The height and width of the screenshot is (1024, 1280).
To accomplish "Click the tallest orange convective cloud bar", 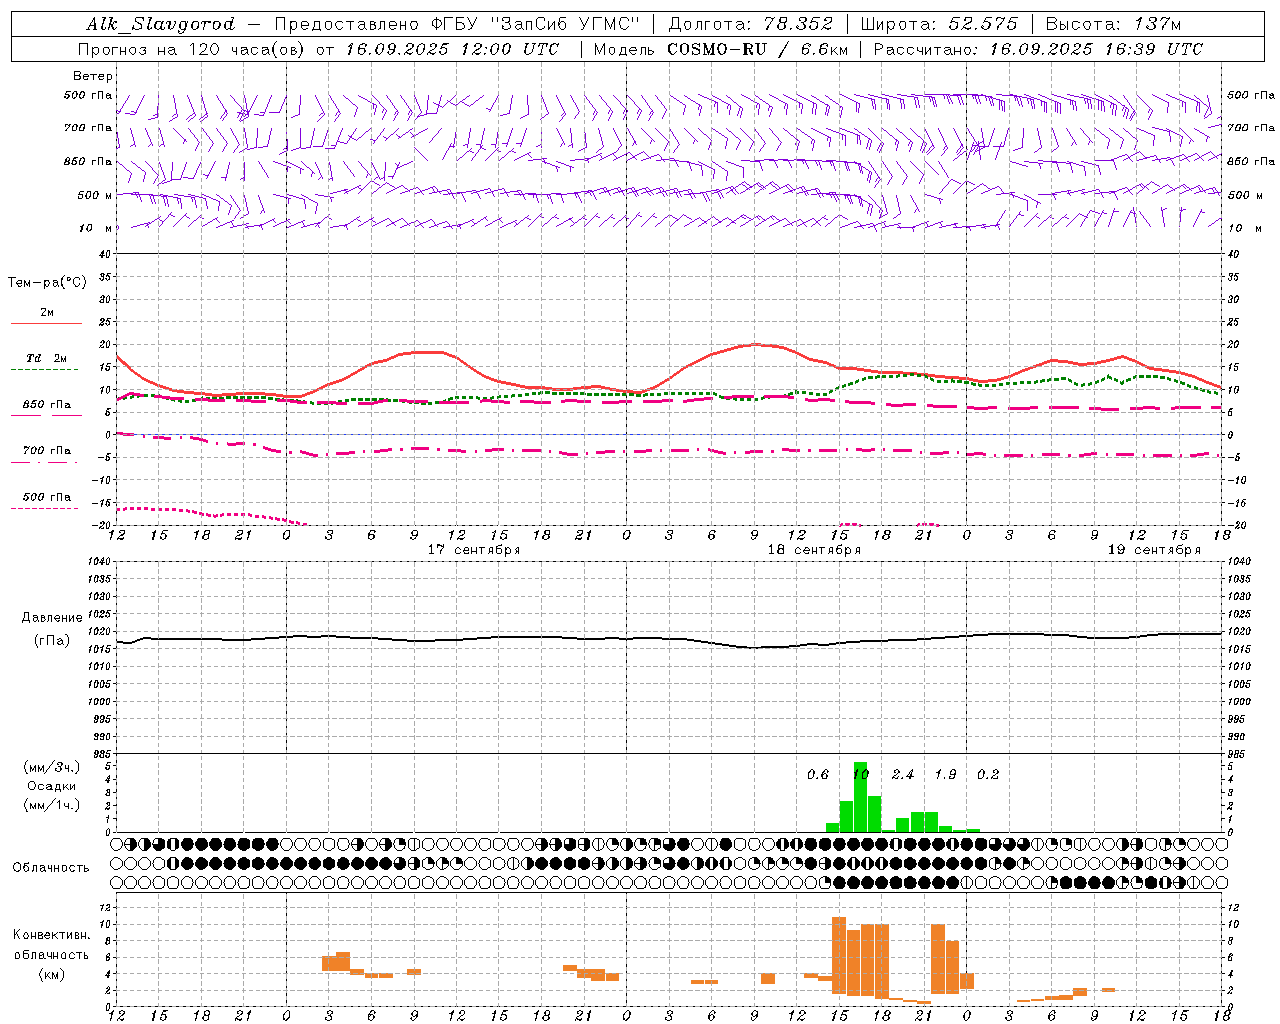I will pyautogui.click(x=839, y=955).
